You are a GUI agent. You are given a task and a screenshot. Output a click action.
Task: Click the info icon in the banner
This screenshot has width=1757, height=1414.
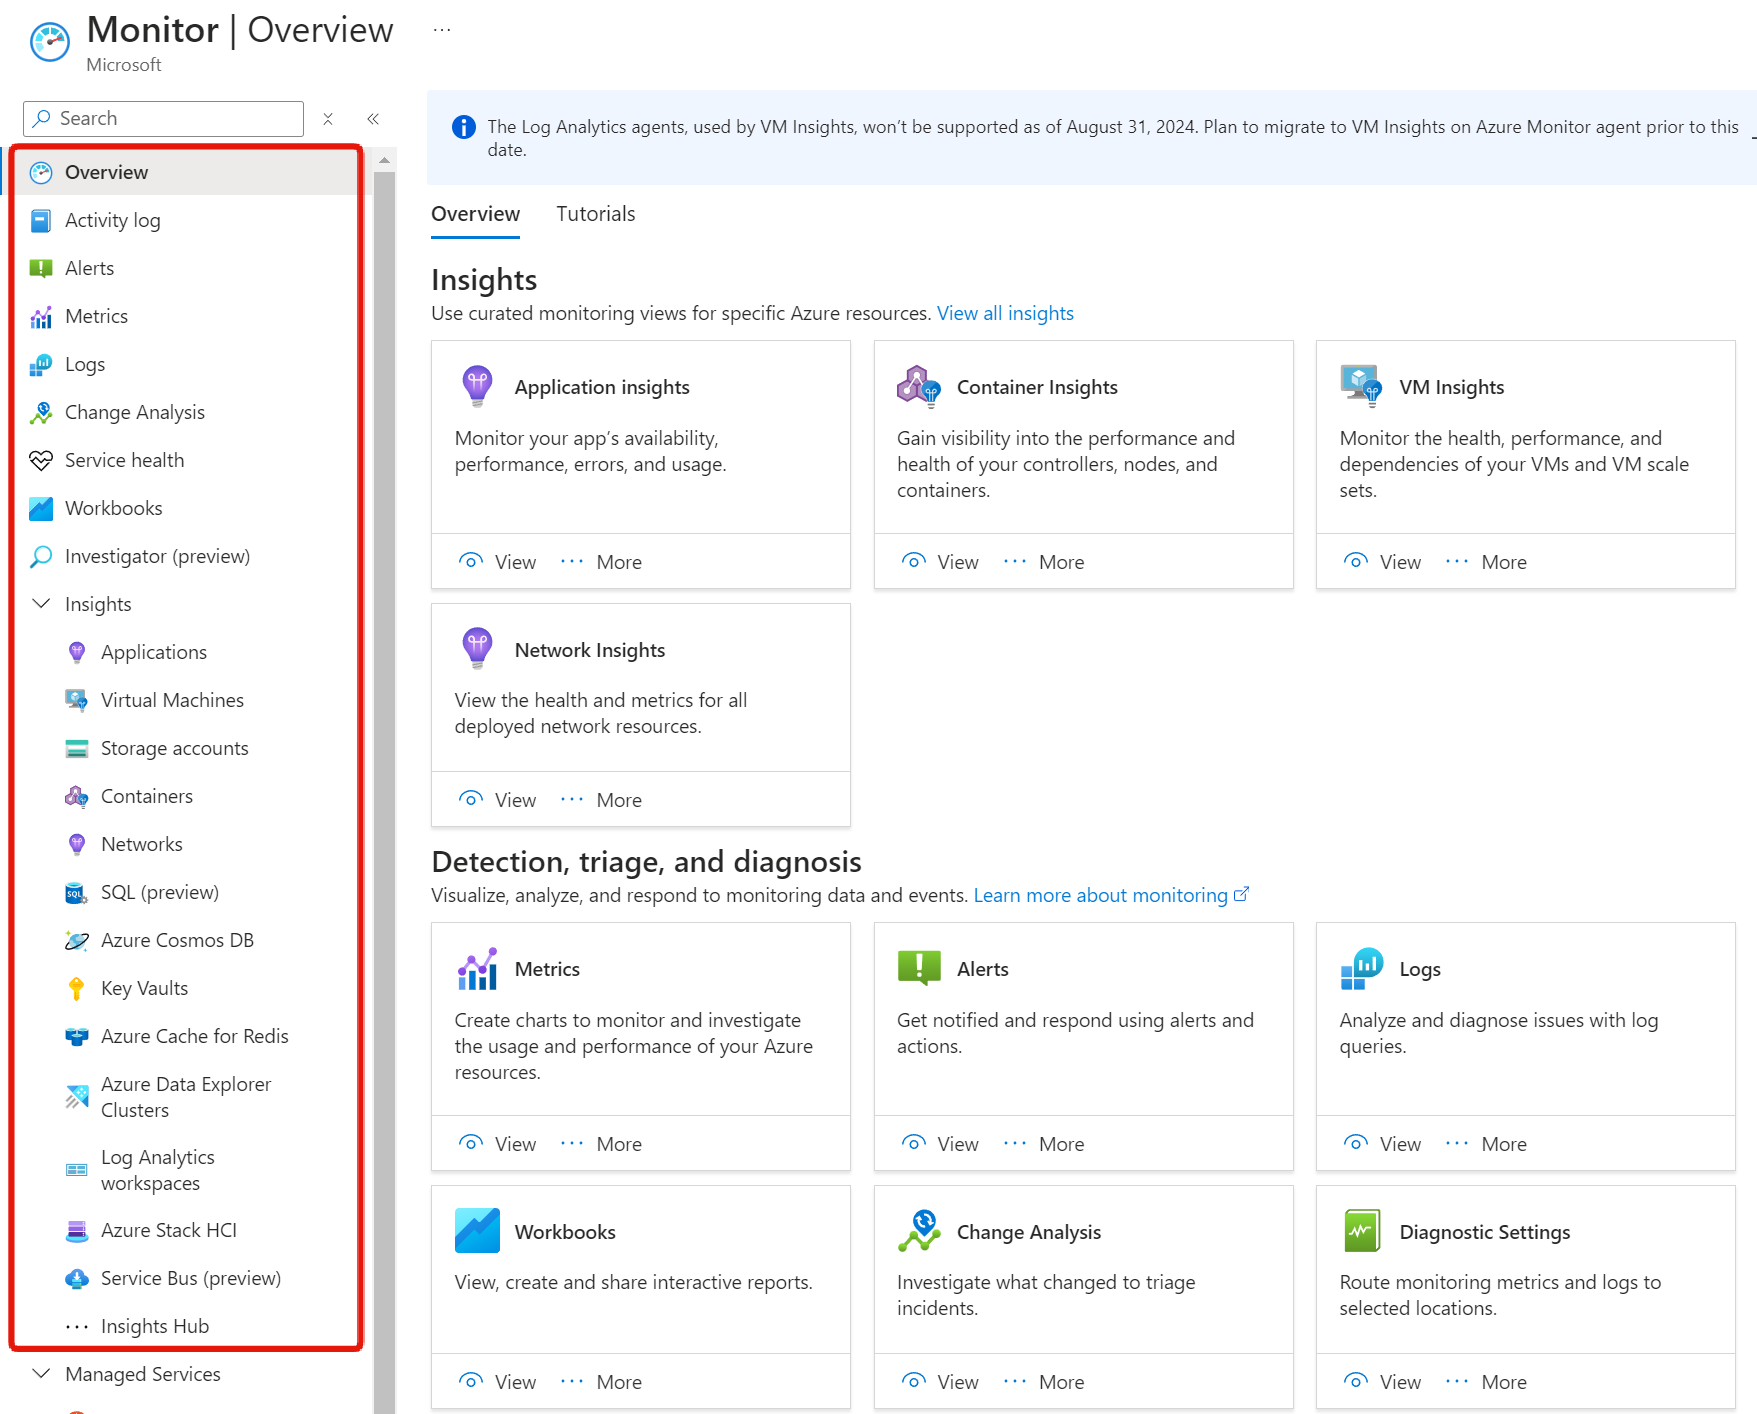[464, 127]
